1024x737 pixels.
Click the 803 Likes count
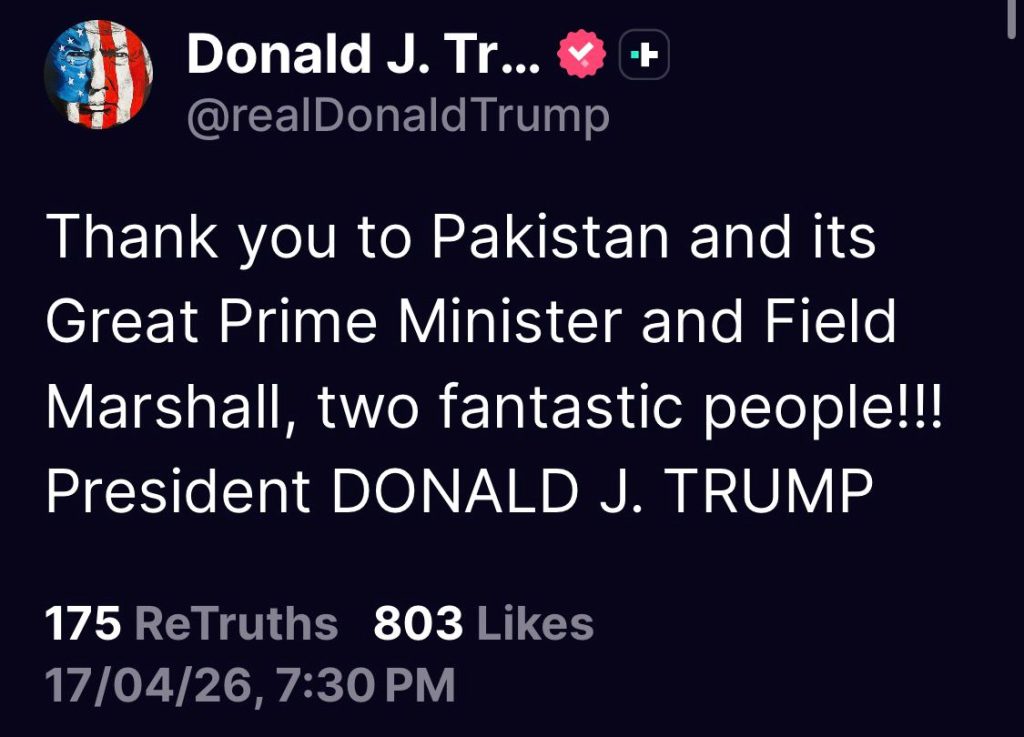click(x=415, y=622)
